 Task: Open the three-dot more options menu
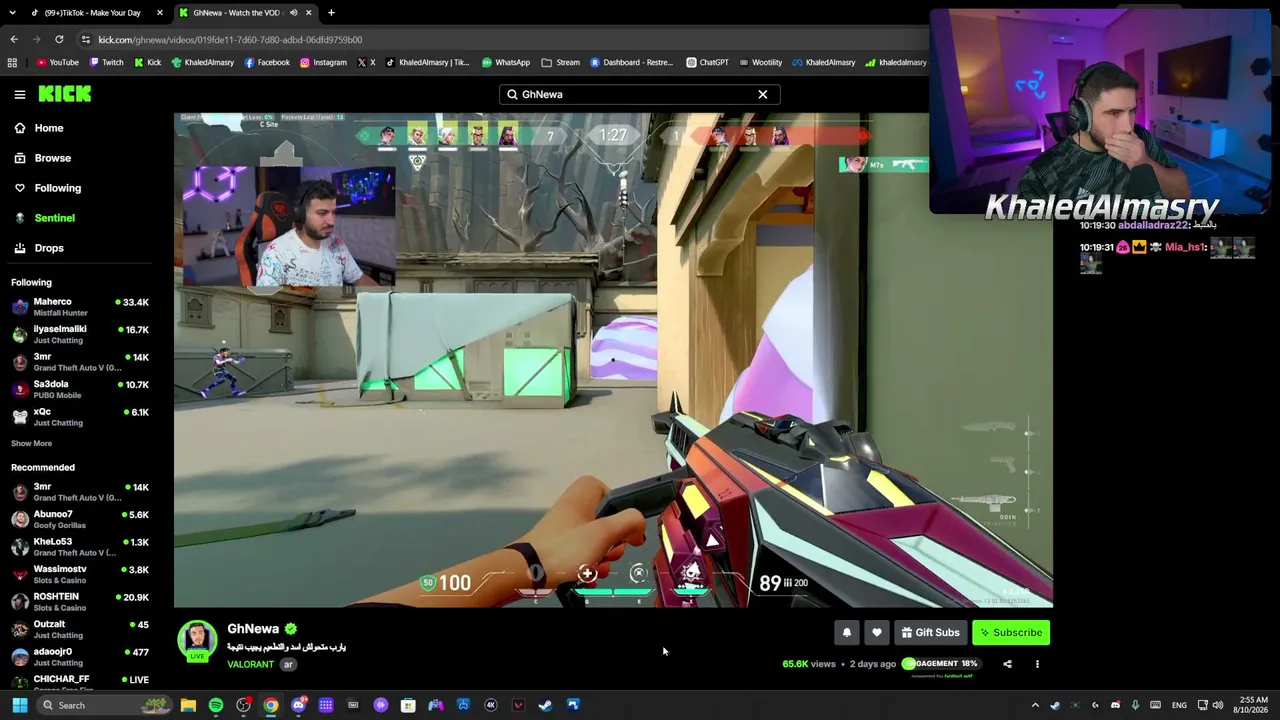(1037, 664)
